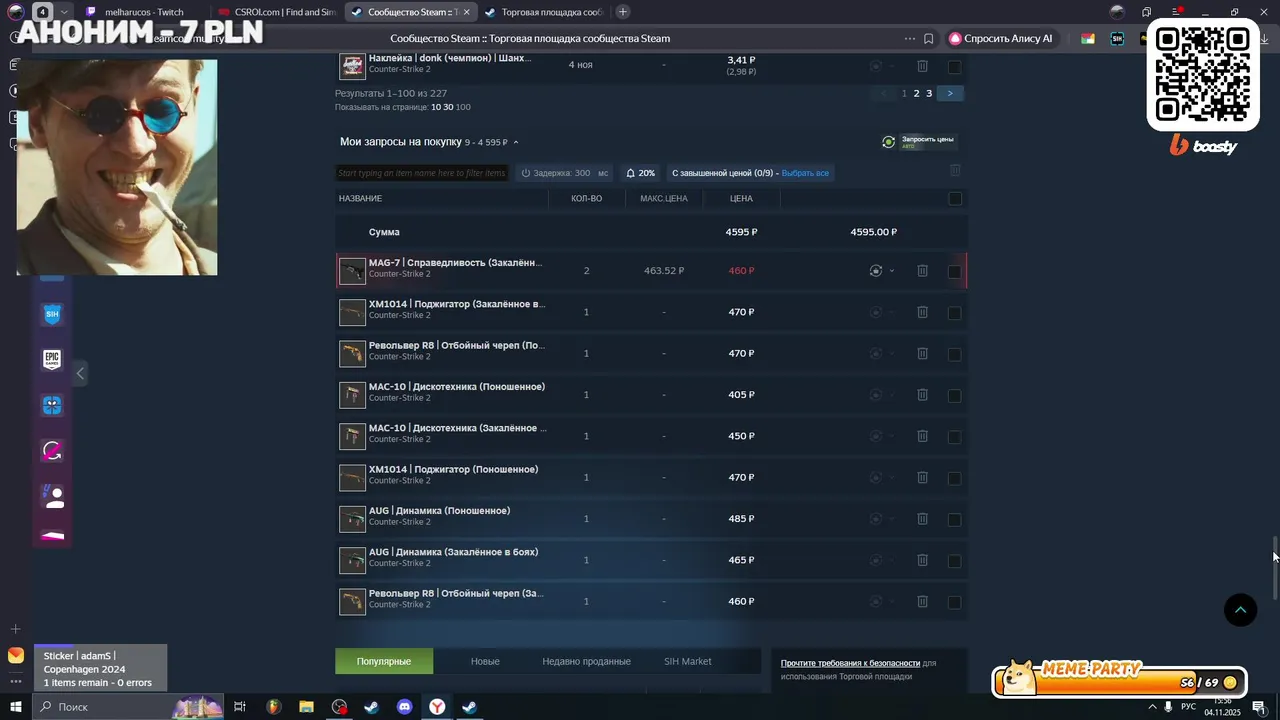Image resolution: width=1280 pixels, height=720 pixels.
Task: Switch to the CSROI.com browser tab
Action: 275,12
